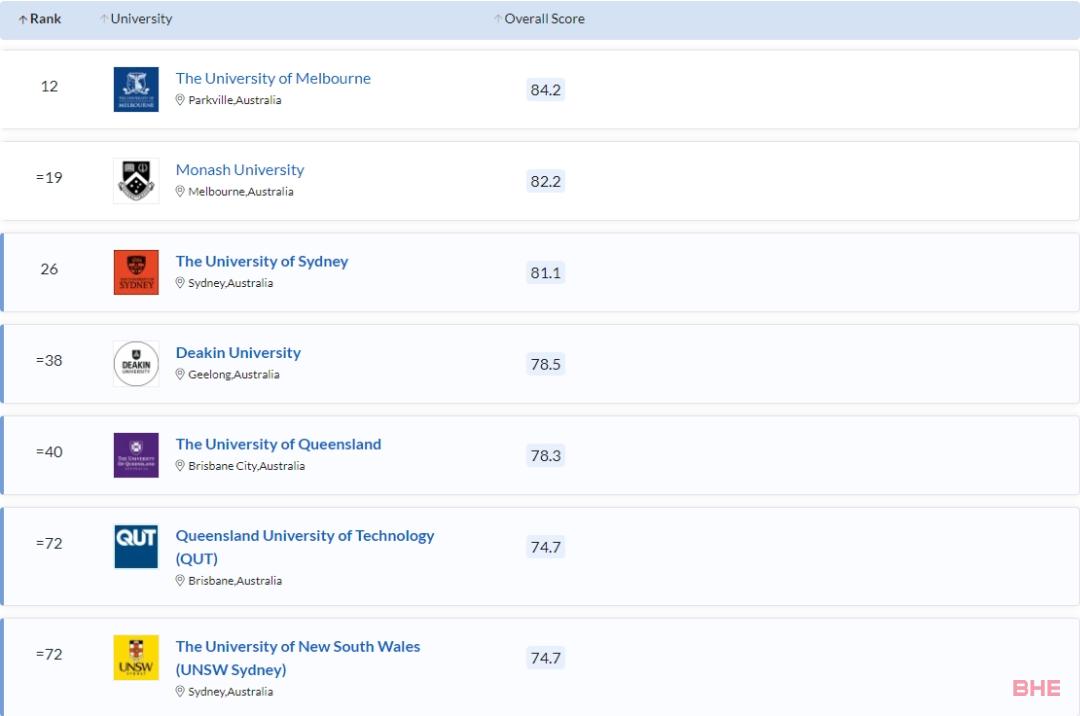The width and height of the screenshot is (1080, 716).
Task: Open Queensland University of Technology (QUT) link
Action: (304, 547)
